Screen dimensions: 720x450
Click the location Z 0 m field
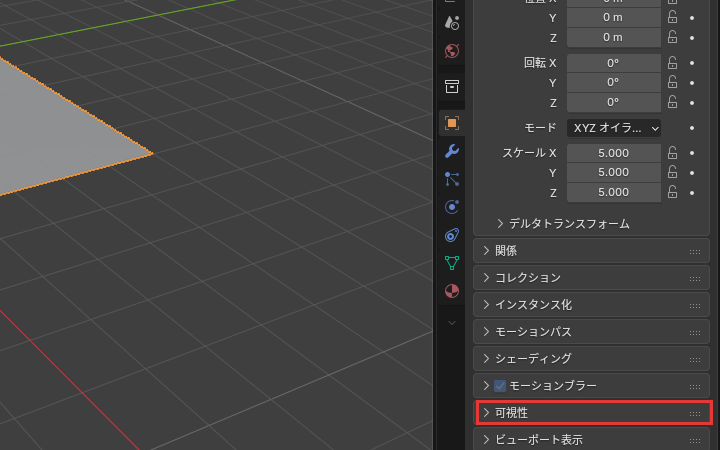[614, 37]
